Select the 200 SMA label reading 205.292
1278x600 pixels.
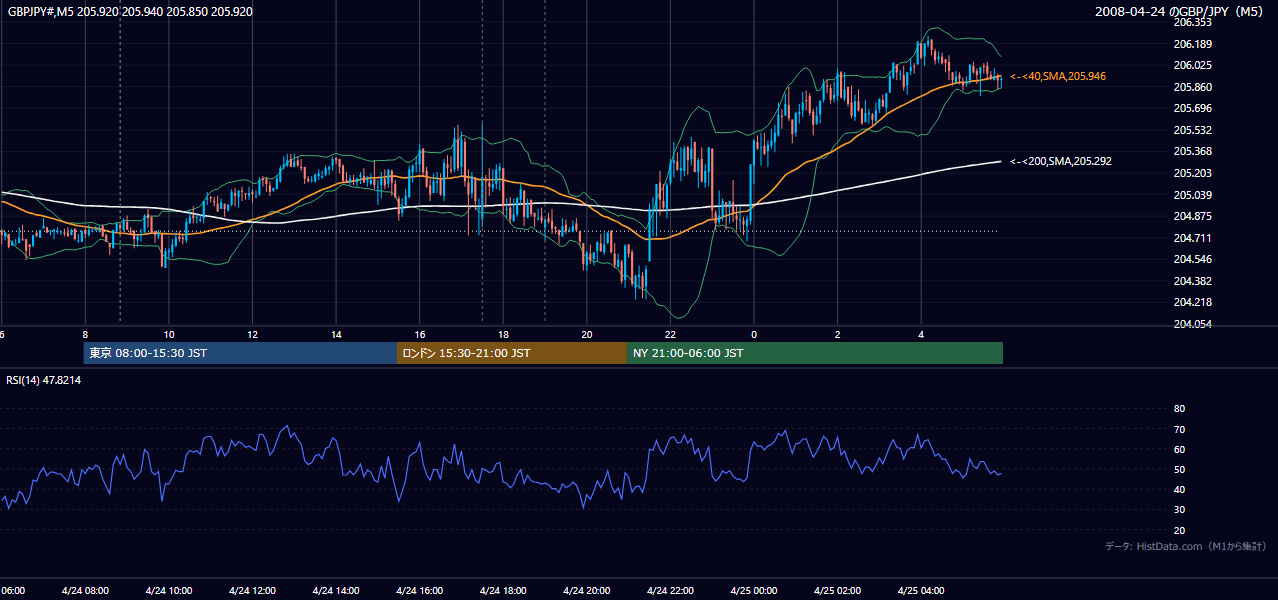point(1061,161)
